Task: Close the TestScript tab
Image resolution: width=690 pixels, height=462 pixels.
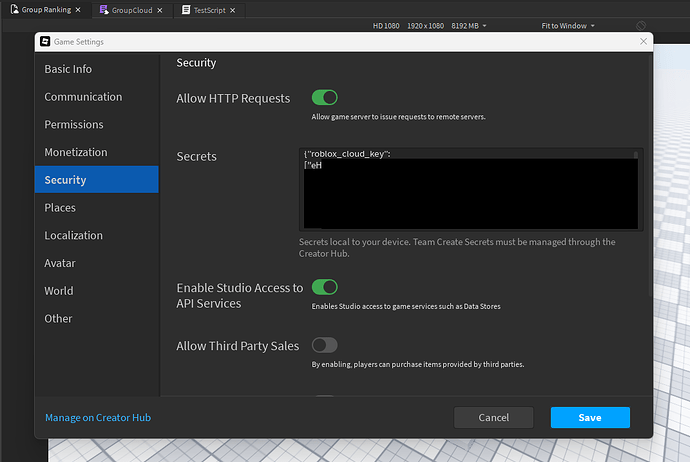Action: tap(232, 10)
